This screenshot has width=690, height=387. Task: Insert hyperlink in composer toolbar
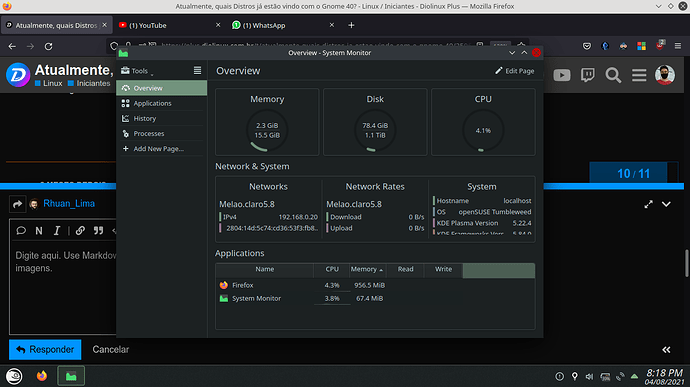80,231
